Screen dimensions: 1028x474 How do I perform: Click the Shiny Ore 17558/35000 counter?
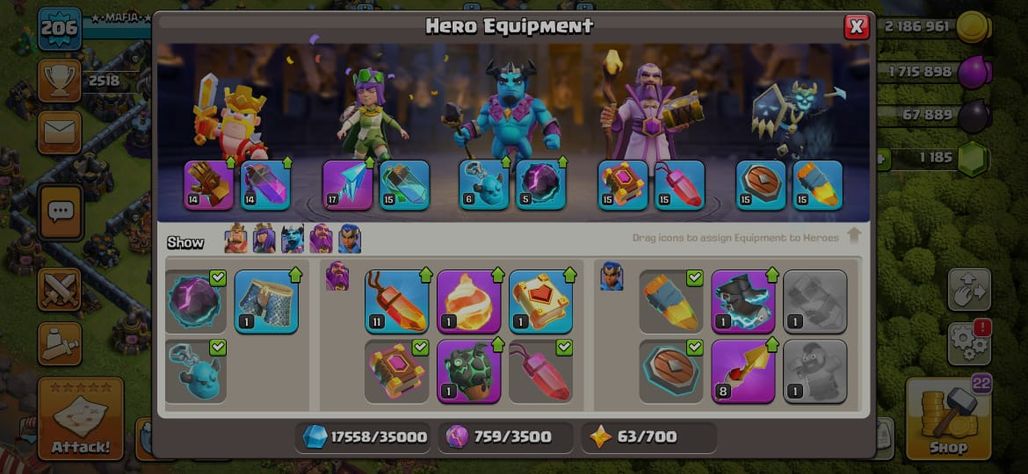coord(364,437)
